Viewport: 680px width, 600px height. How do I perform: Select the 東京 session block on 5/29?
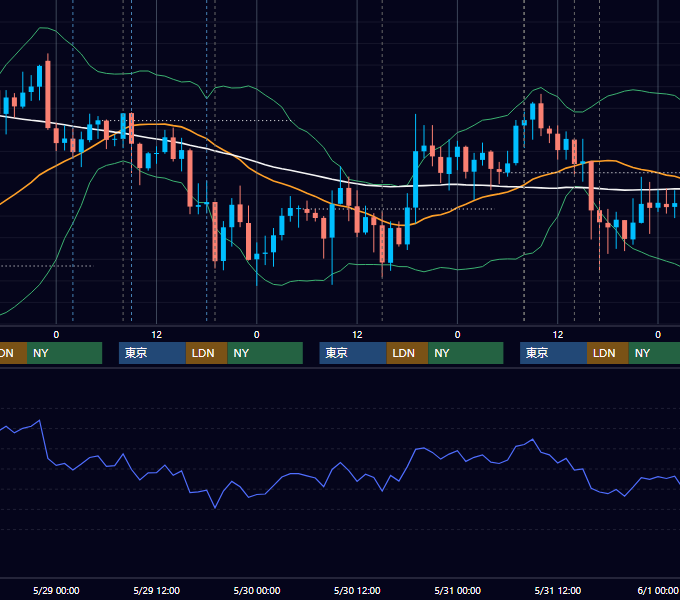pos(152,353)
